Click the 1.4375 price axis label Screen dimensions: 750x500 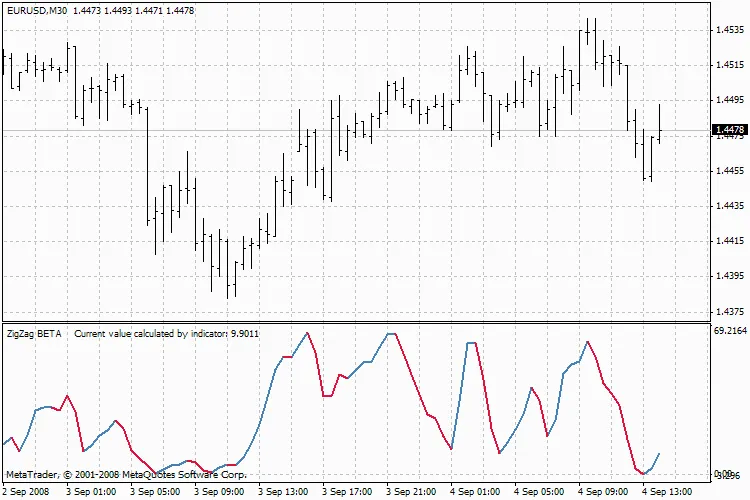point(729,311)
